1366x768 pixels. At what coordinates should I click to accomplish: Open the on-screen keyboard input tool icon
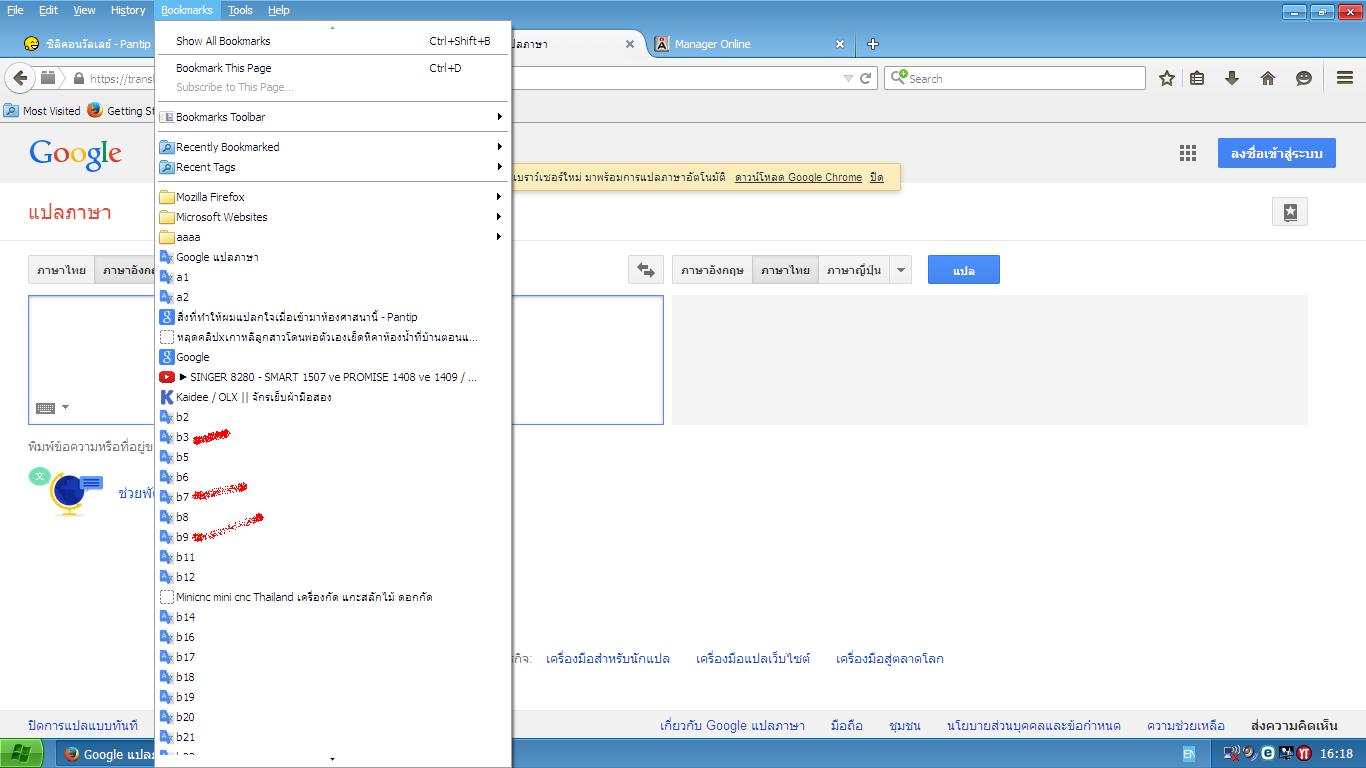(46, 407)
